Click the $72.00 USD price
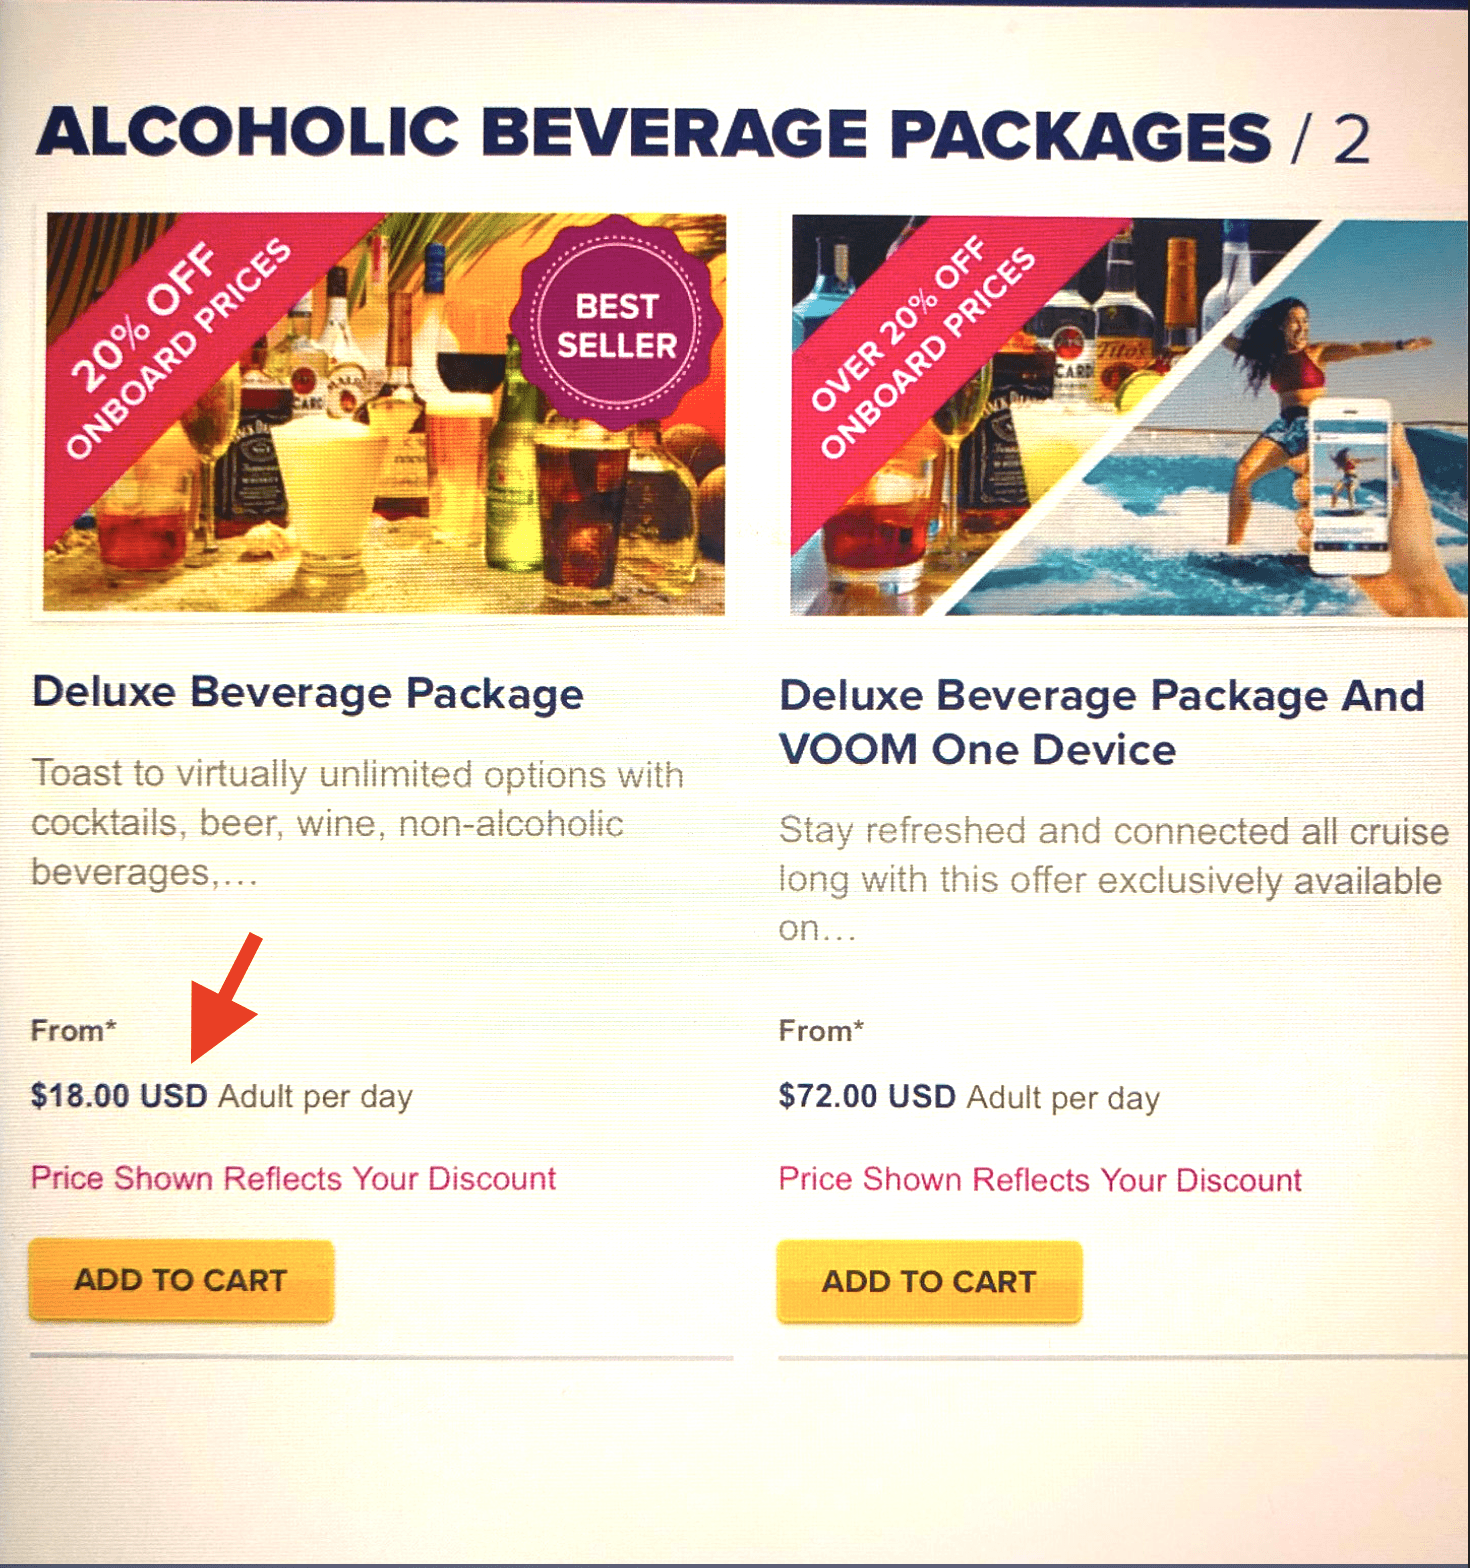 [867, 1097]
